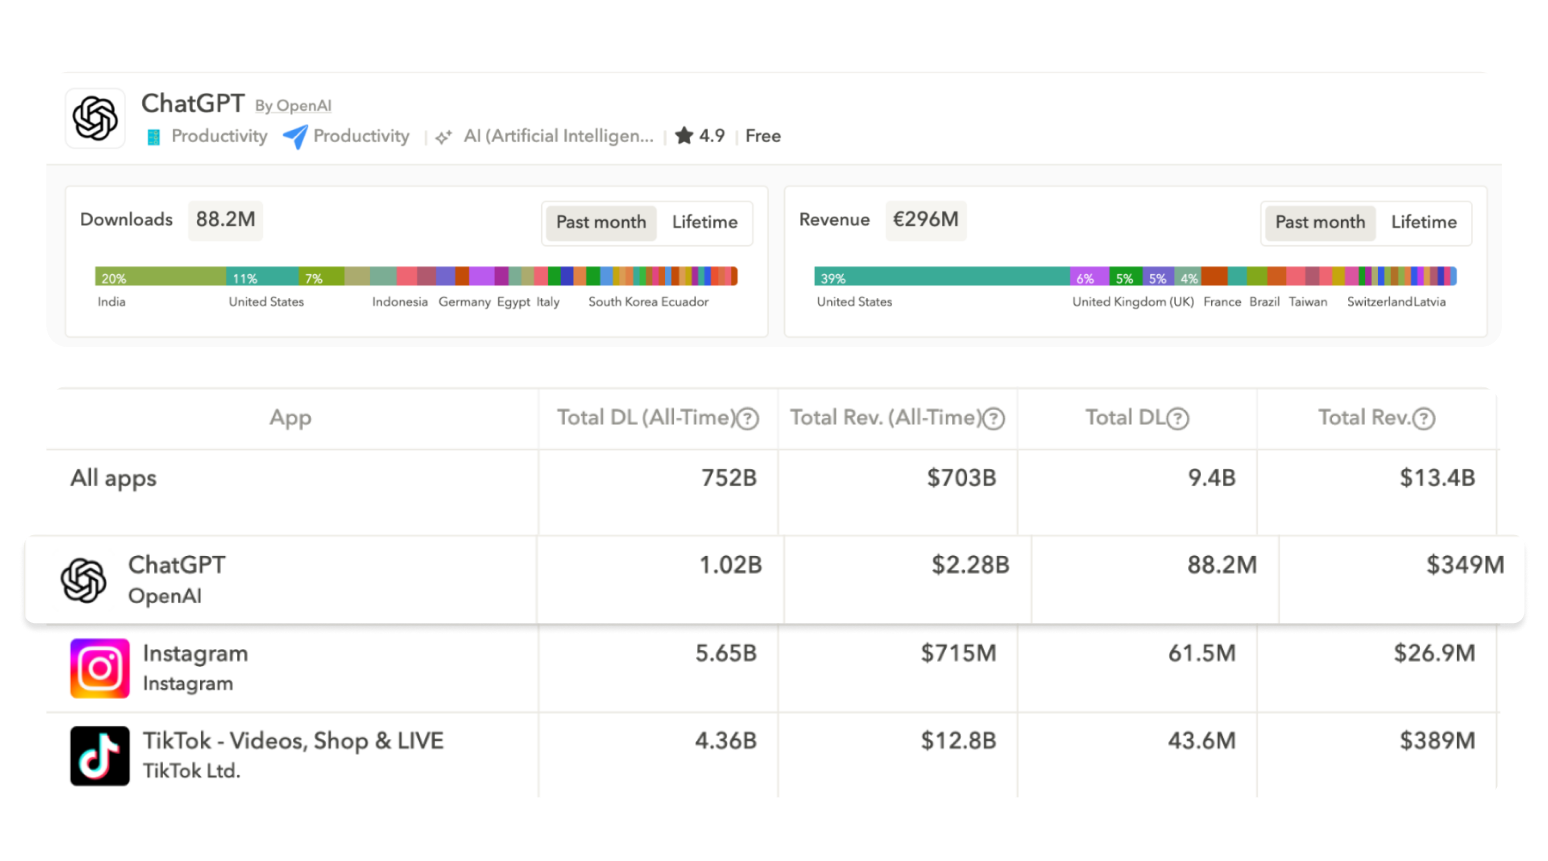Click the ChatGPT icon in table row
Viewport: 1548px width, 861px height.
click(84, 580)
